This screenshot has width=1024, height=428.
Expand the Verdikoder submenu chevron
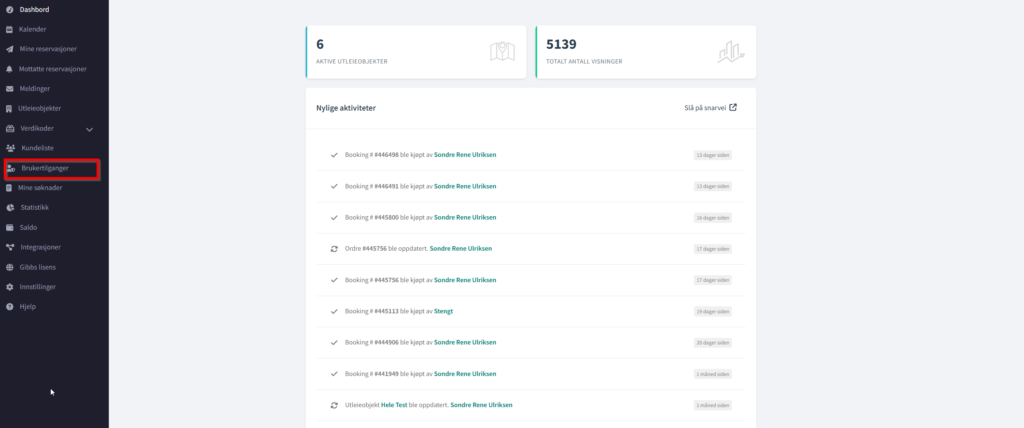[x=89, y=129]
